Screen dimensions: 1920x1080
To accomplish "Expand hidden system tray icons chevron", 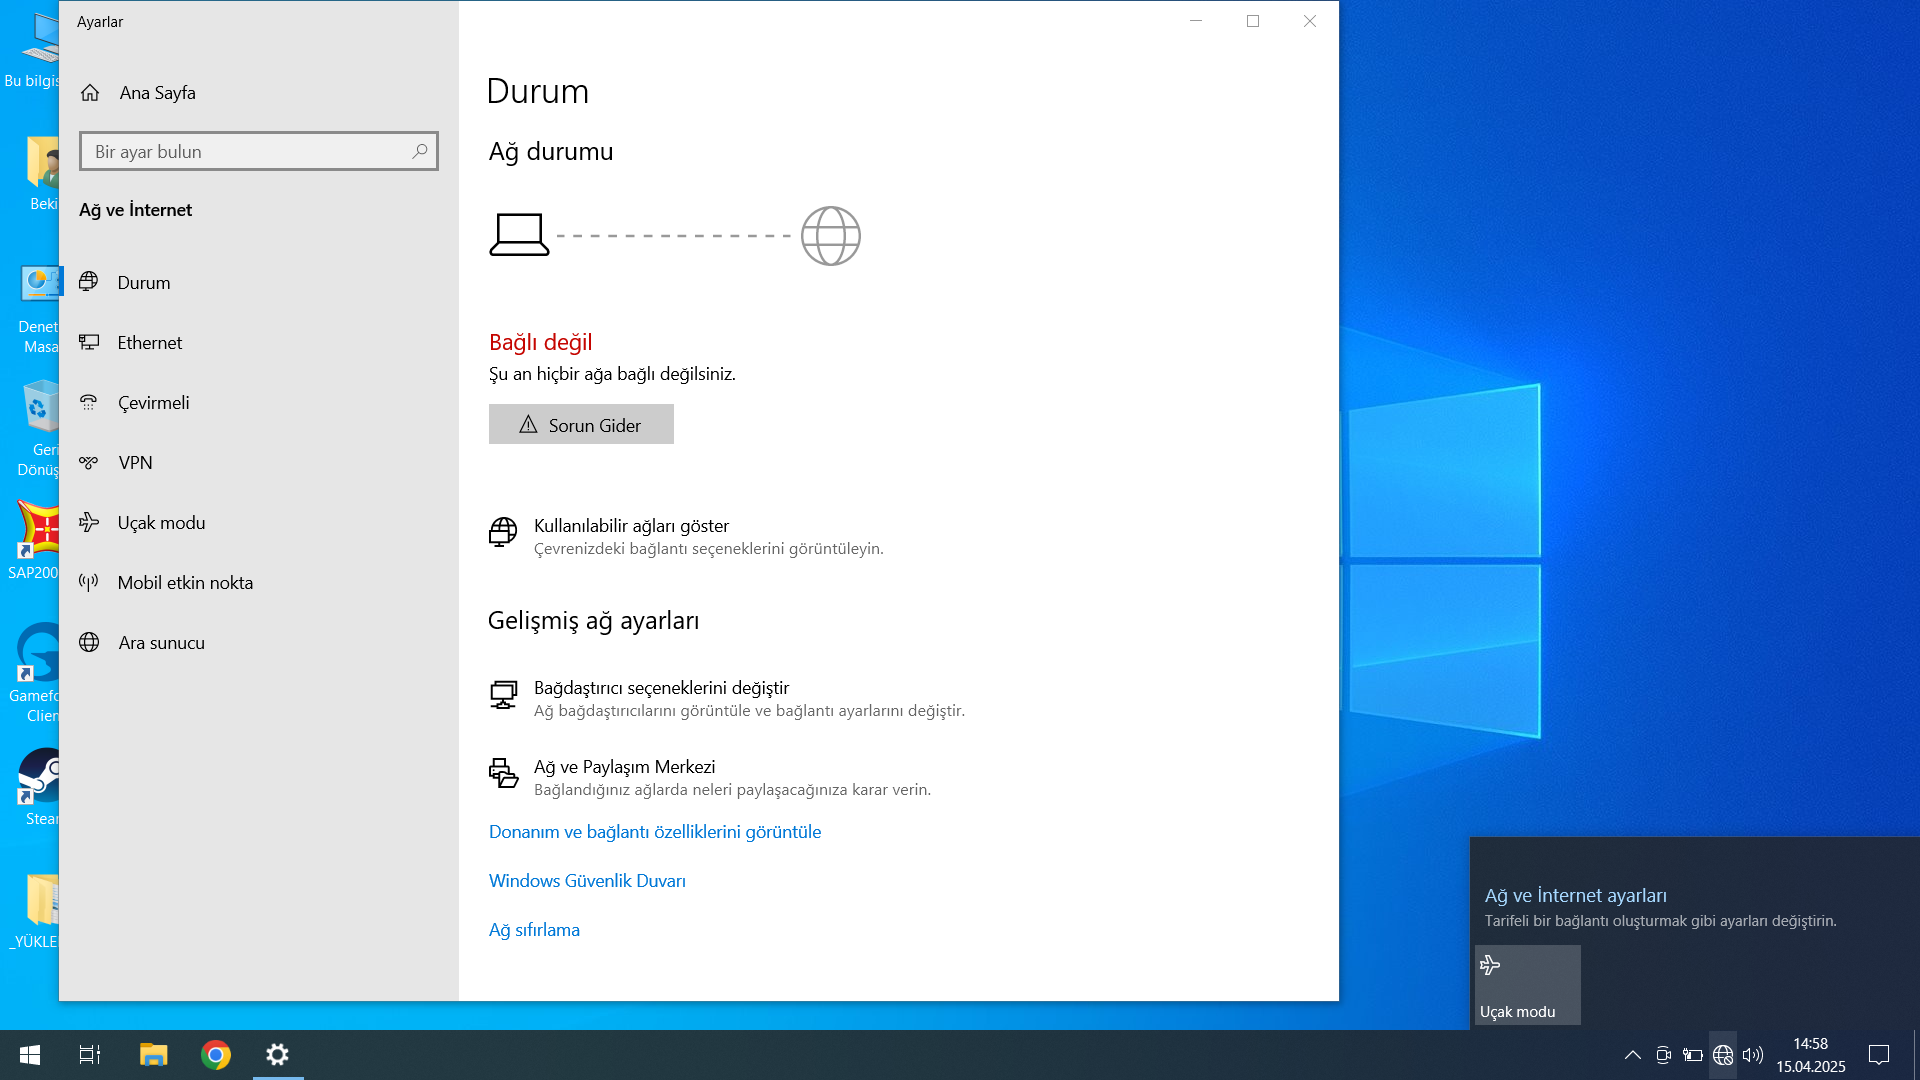I will [x=1632, y=1055].
